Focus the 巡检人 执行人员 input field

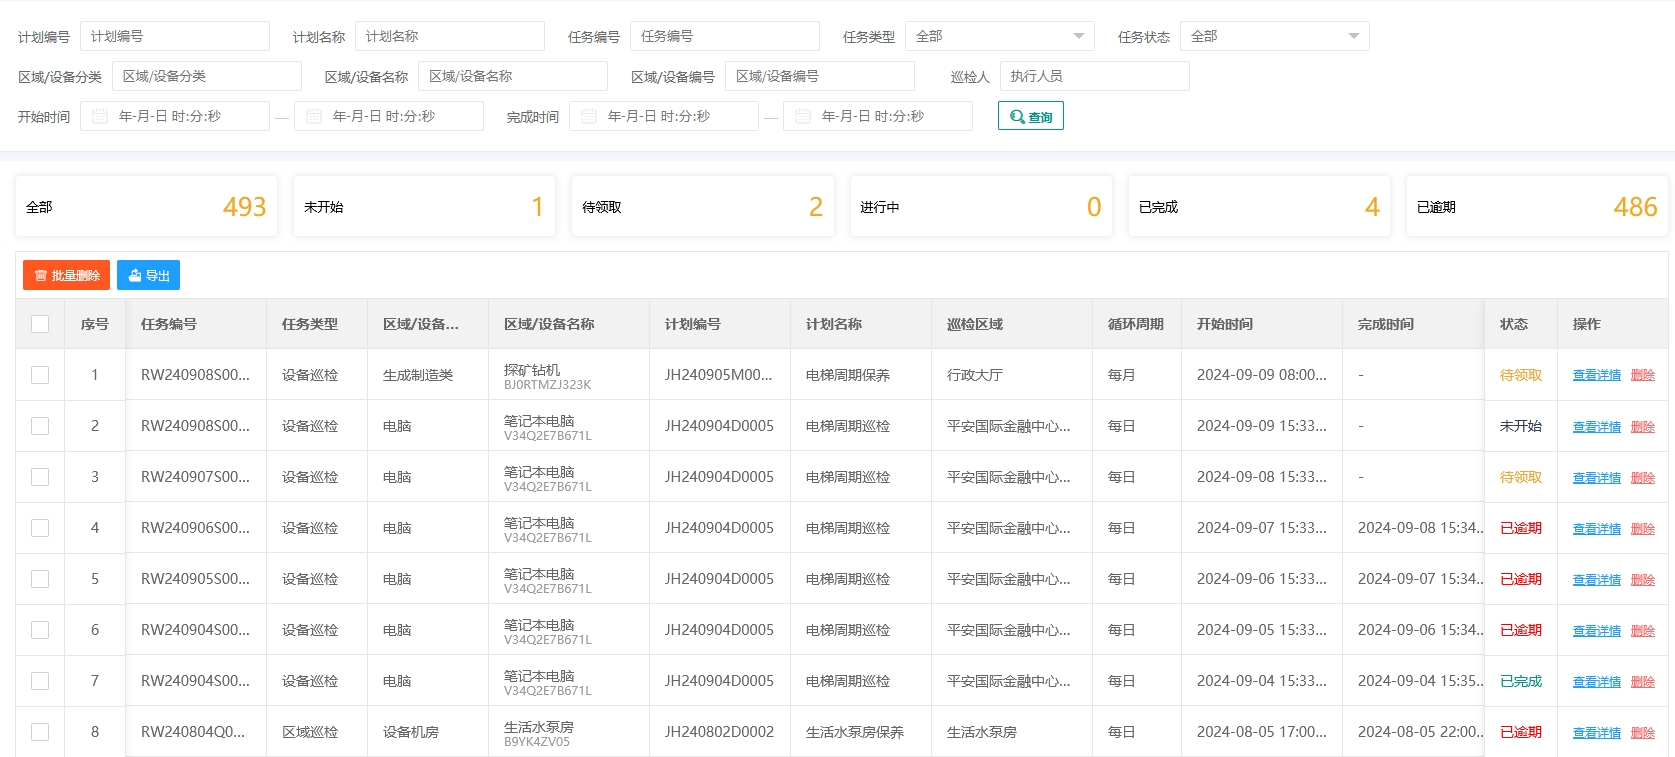pos(1095,76)
